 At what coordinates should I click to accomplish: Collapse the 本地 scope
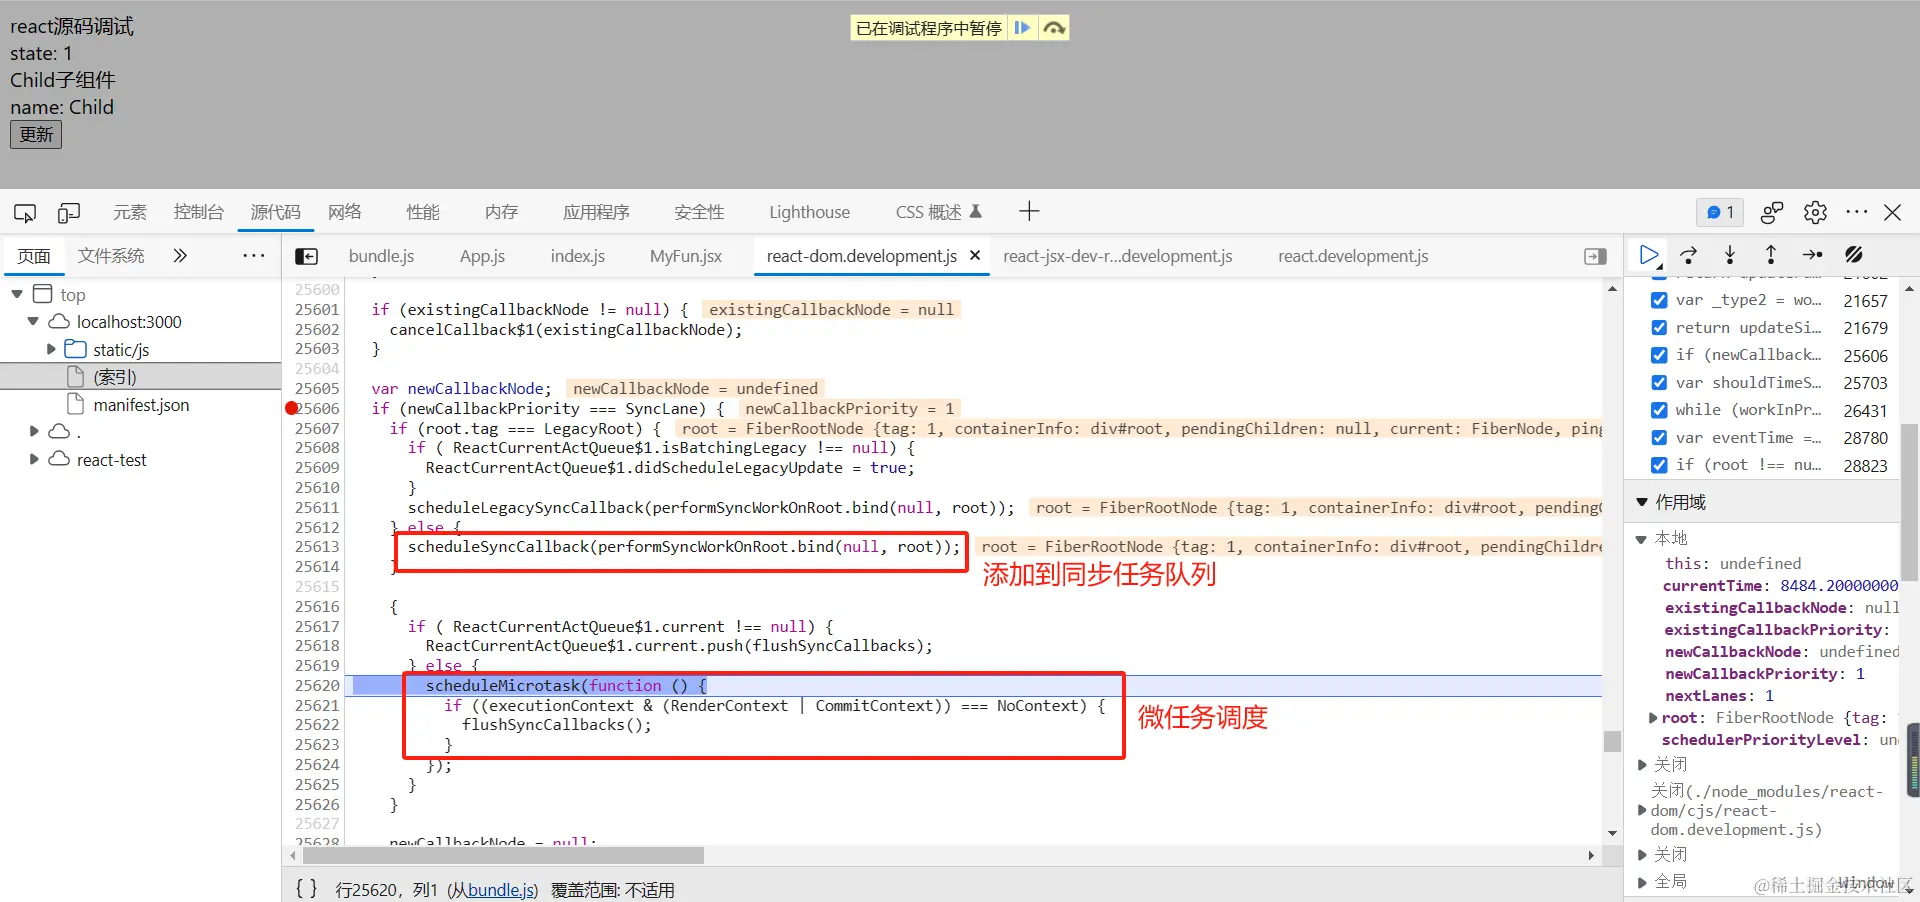[x=1642, y=539]
